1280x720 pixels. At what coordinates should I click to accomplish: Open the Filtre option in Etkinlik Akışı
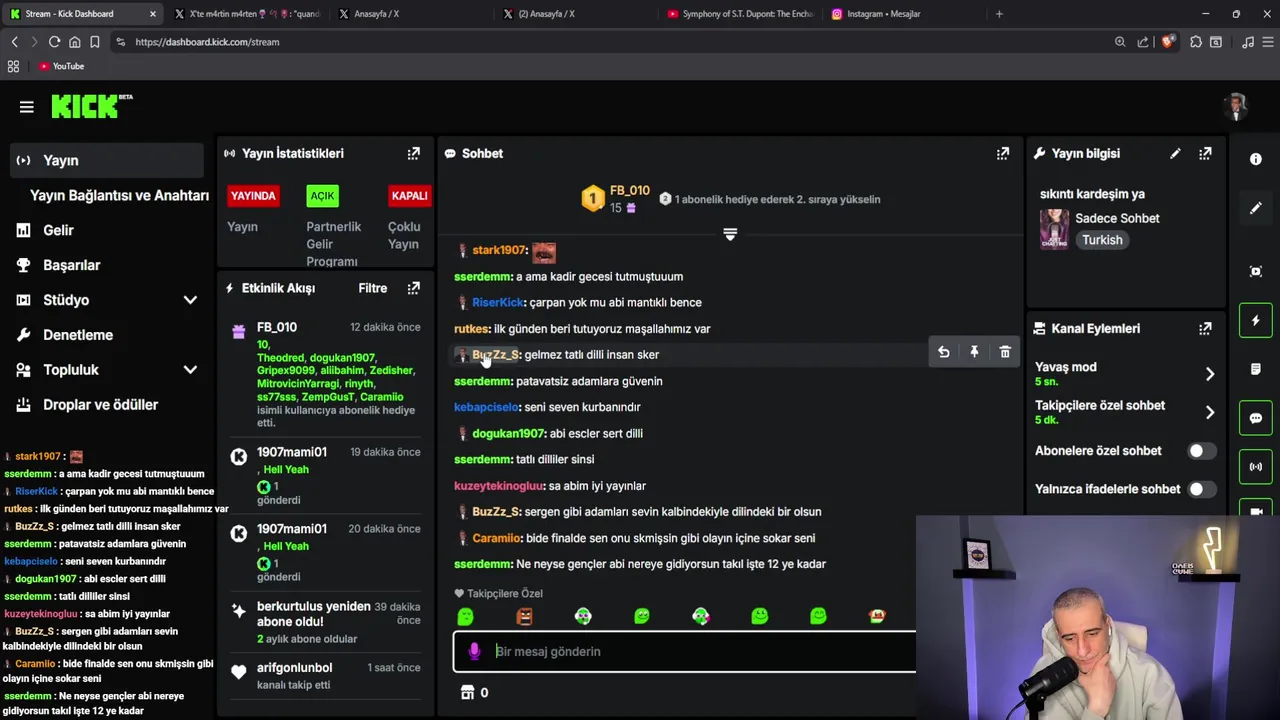(373, 288)
